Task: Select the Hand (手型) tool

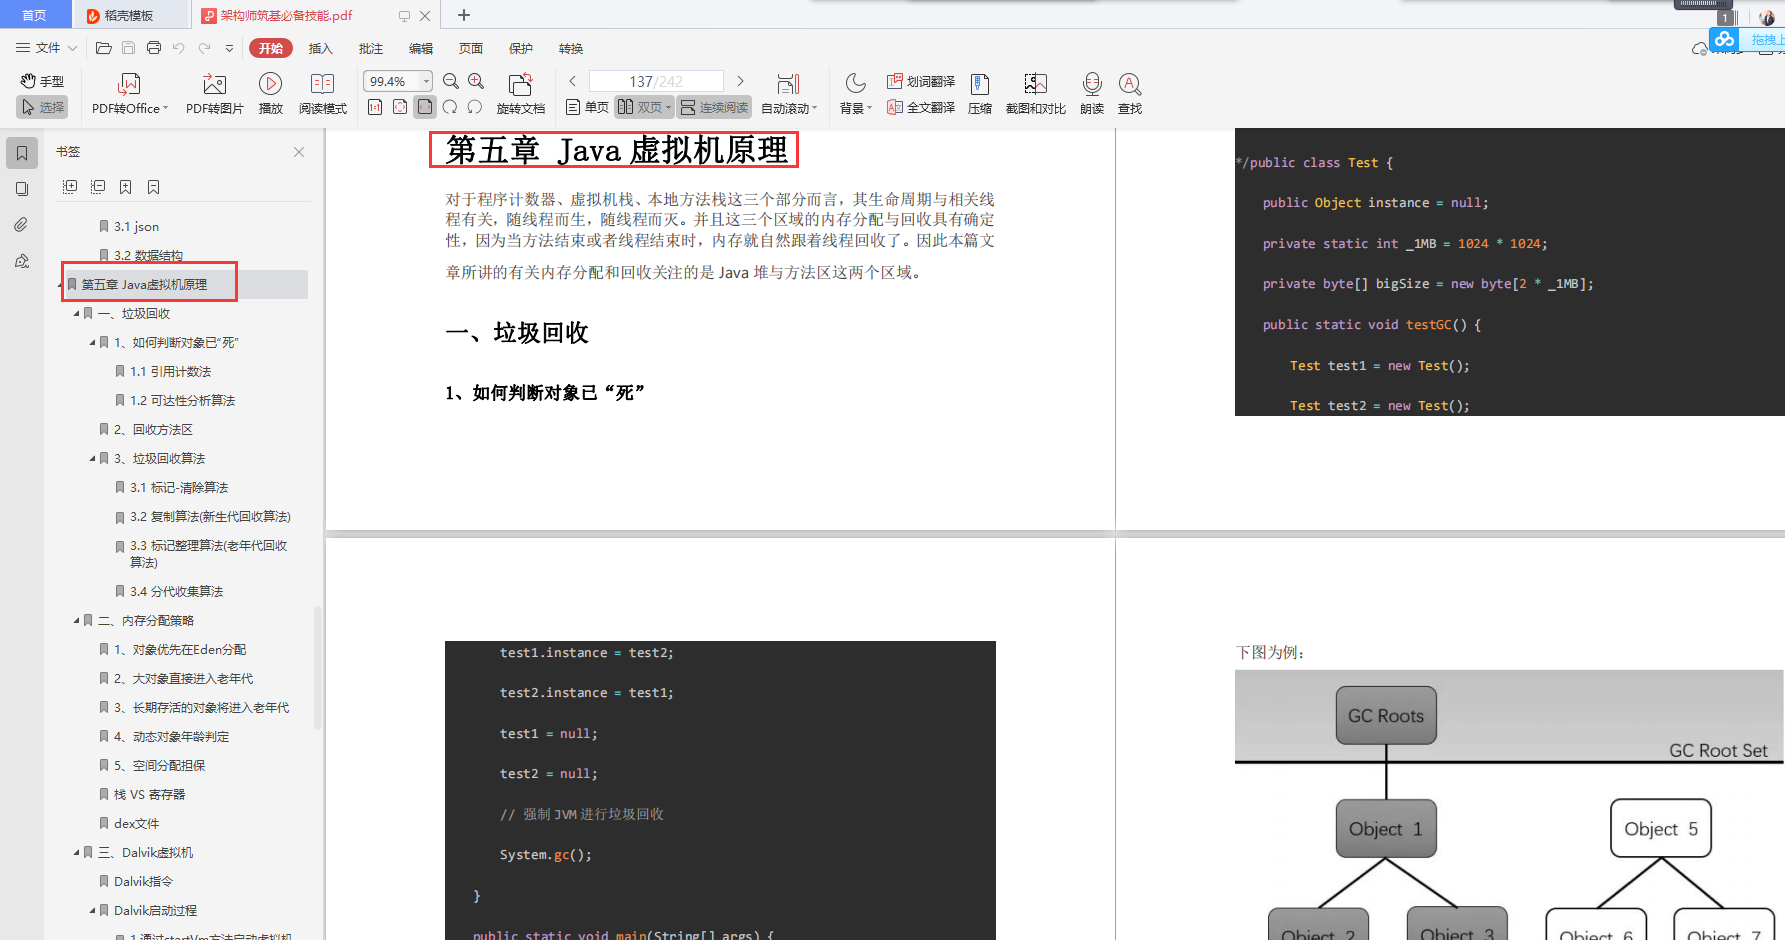Action: point(42,81)
